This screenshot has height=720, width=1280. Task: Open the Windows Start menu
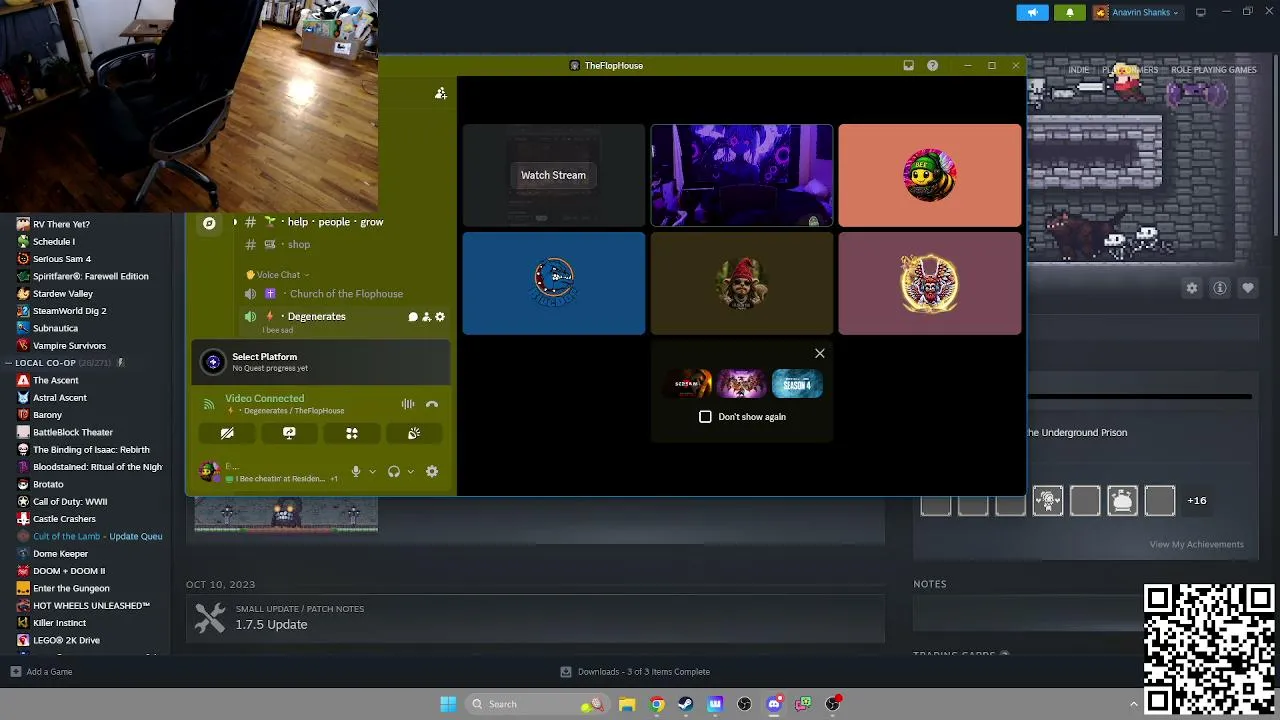448,704
